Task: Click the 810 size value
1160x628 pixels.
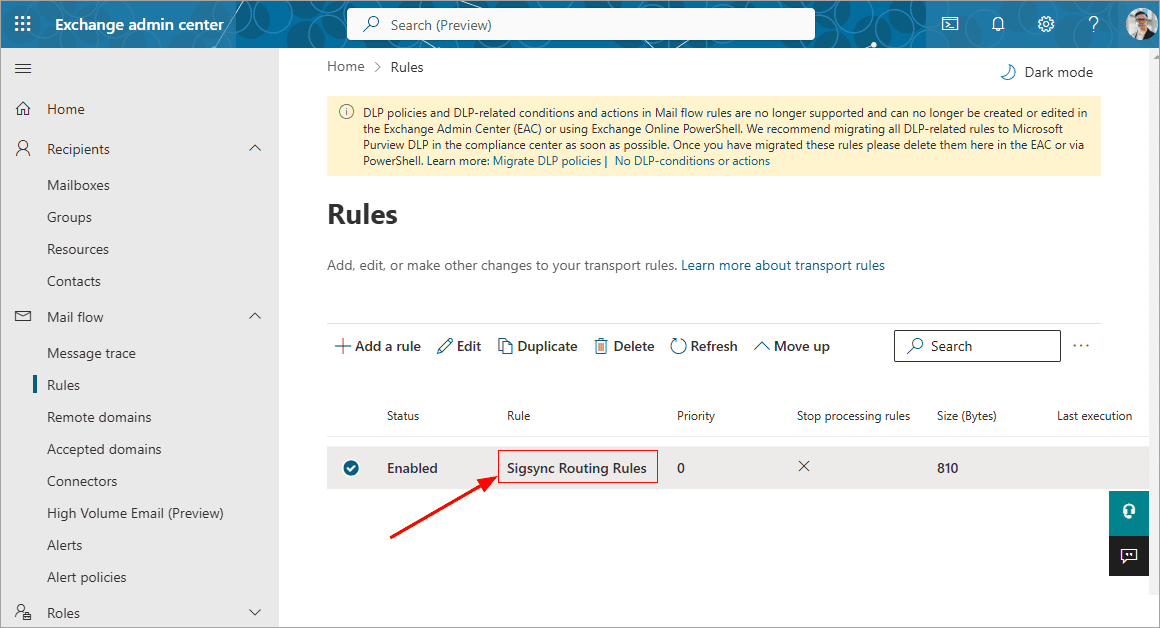Action: click(948, 468)
